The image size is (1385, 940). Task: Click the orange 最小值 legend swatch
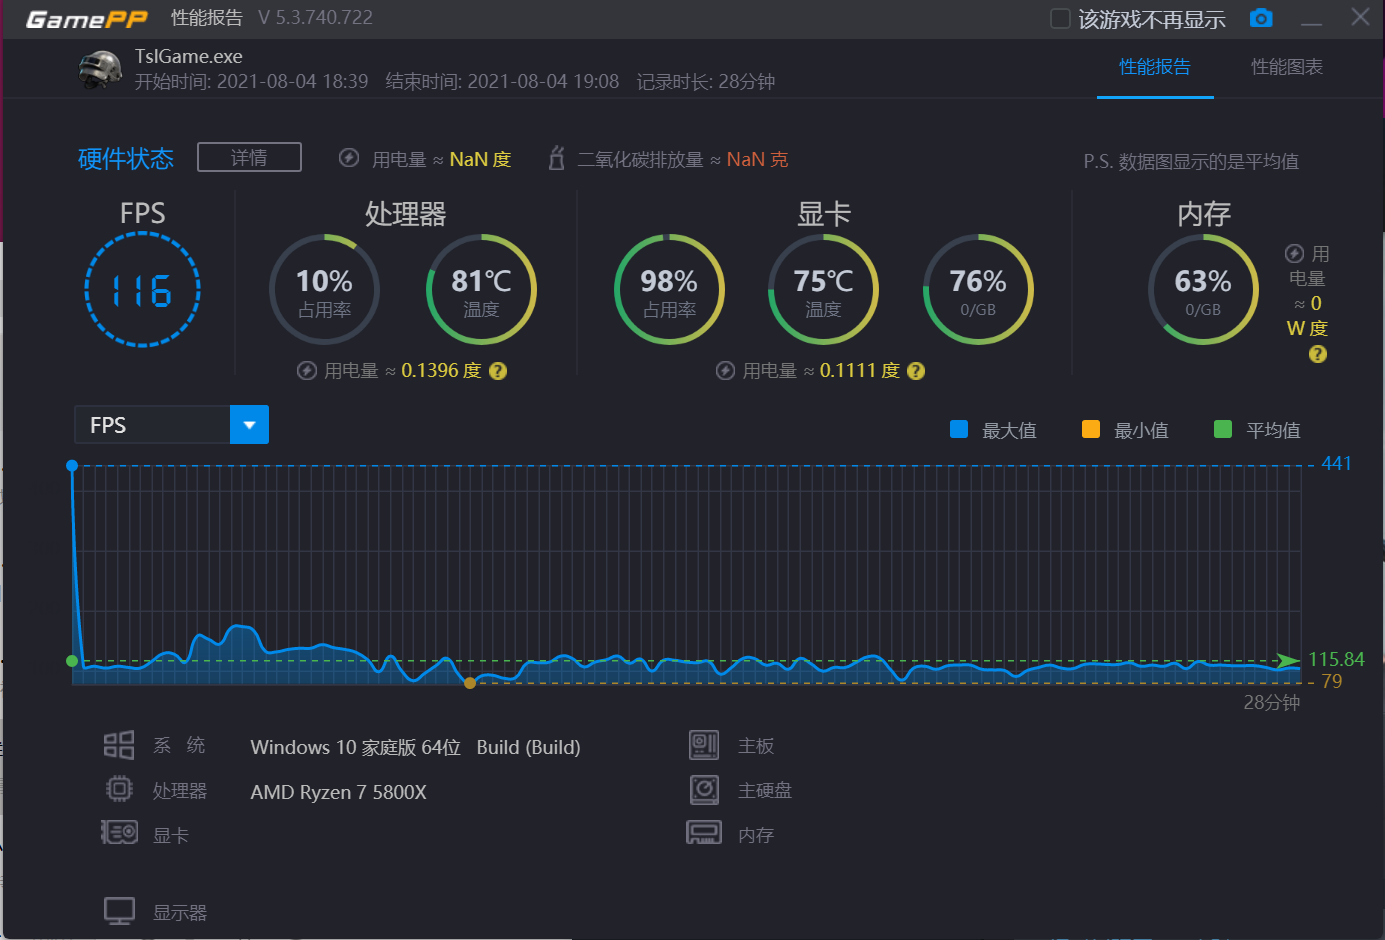1091,429
